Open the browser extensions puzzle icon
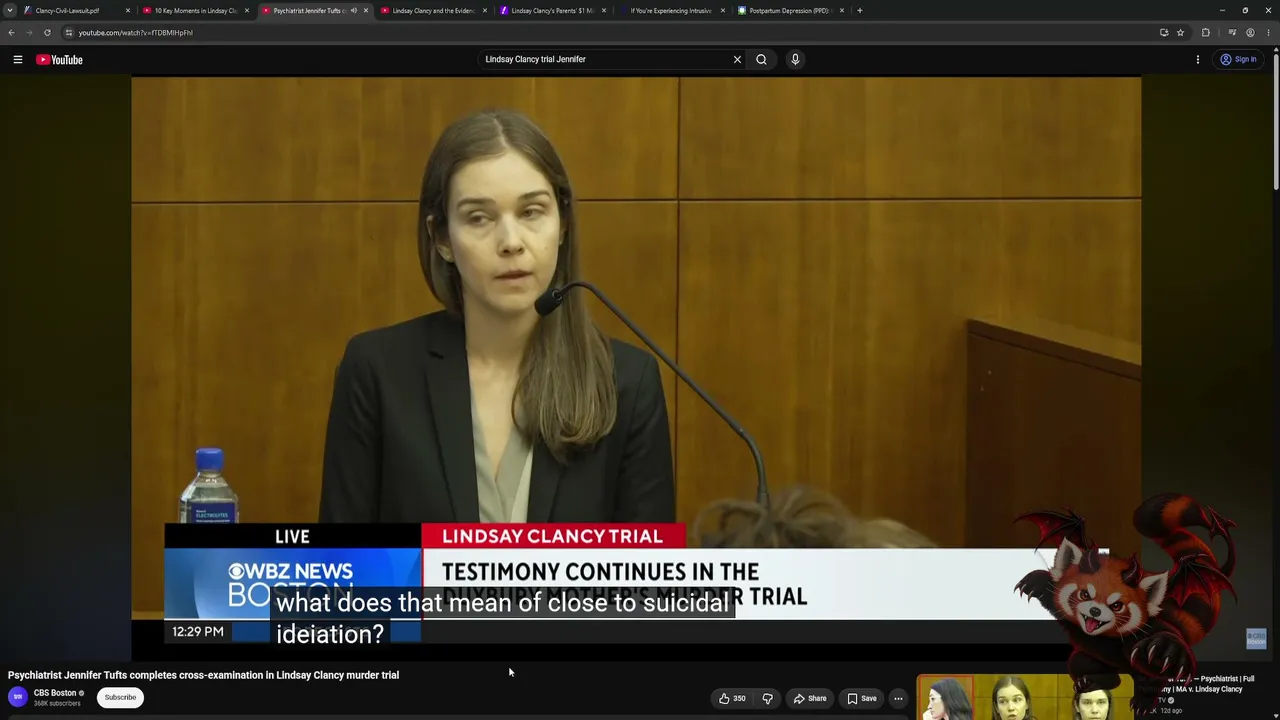The width and height of the screenshot is (1280, 720). pyautogui.click(x=1205, y=32)
